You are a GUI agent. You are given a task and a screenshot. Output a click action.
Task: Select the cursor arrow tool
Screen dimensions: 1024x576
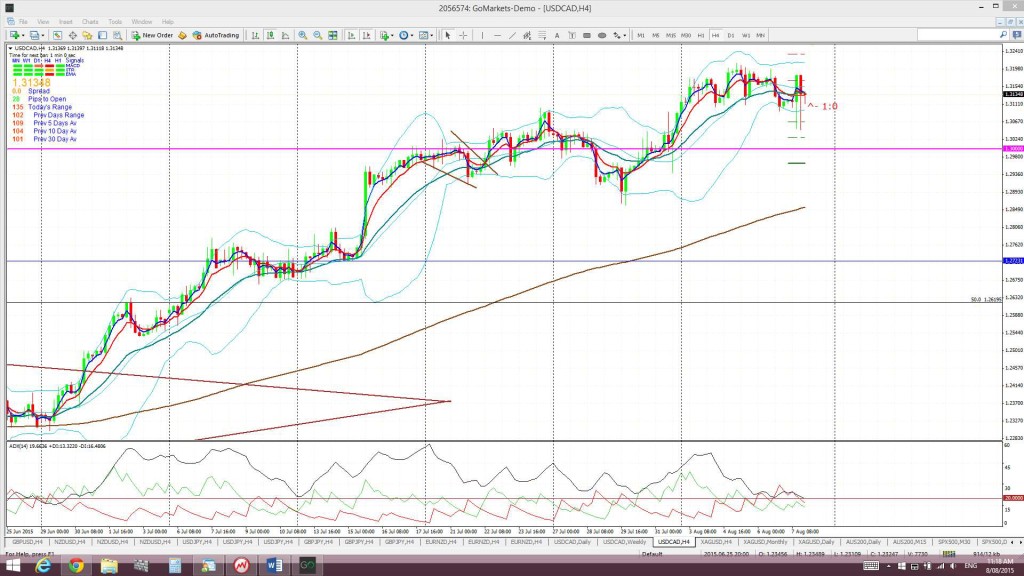pos(448,35)
